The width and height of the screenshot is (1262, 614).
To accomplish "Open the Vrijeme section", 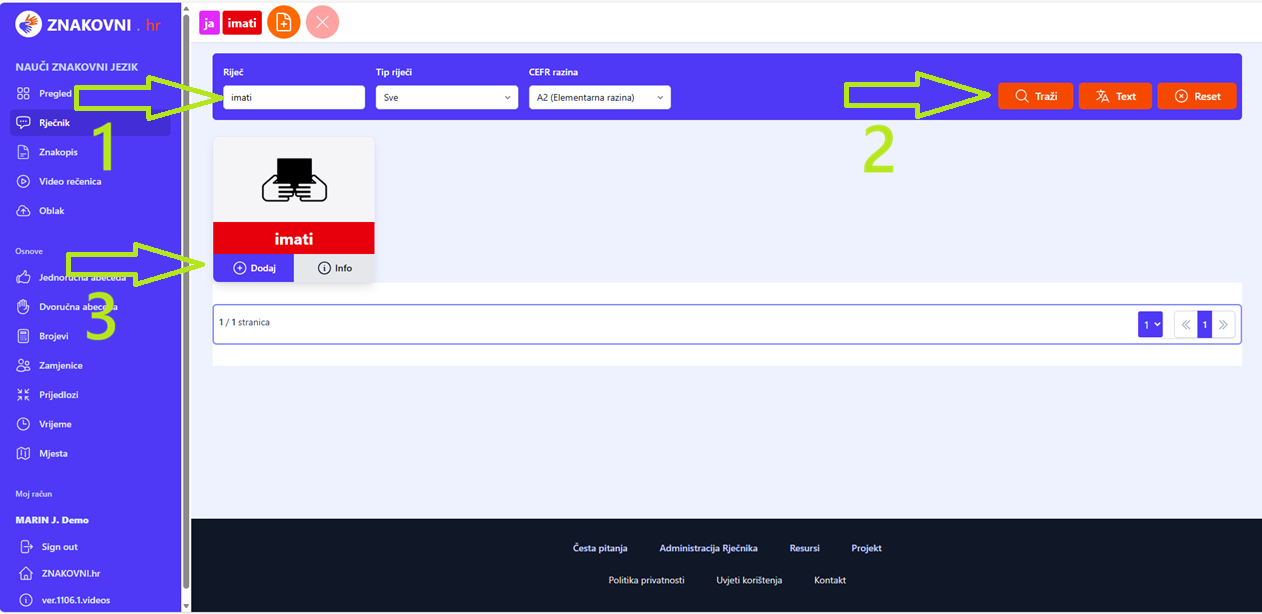I will [x=55, y=424].
